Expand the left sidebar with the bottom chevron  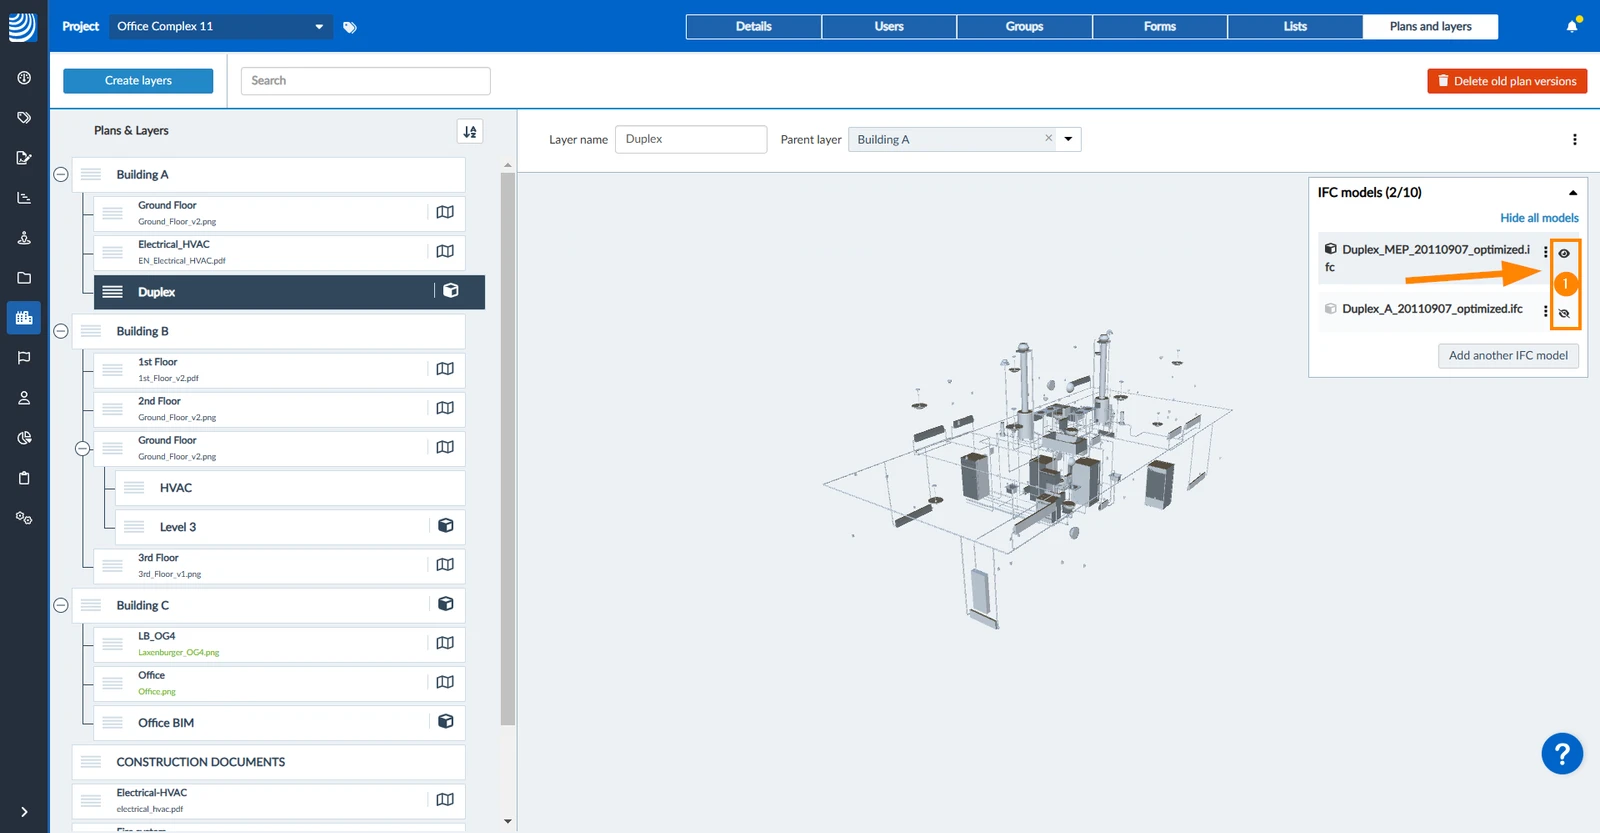click(24, 812)
